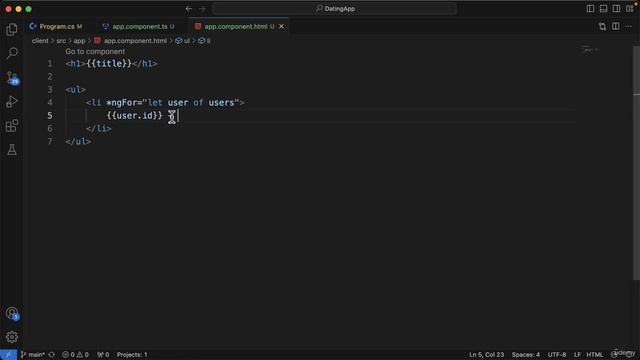Open the Manage settings gear
This screenshot has width=640, height=360.
[12, 337]
